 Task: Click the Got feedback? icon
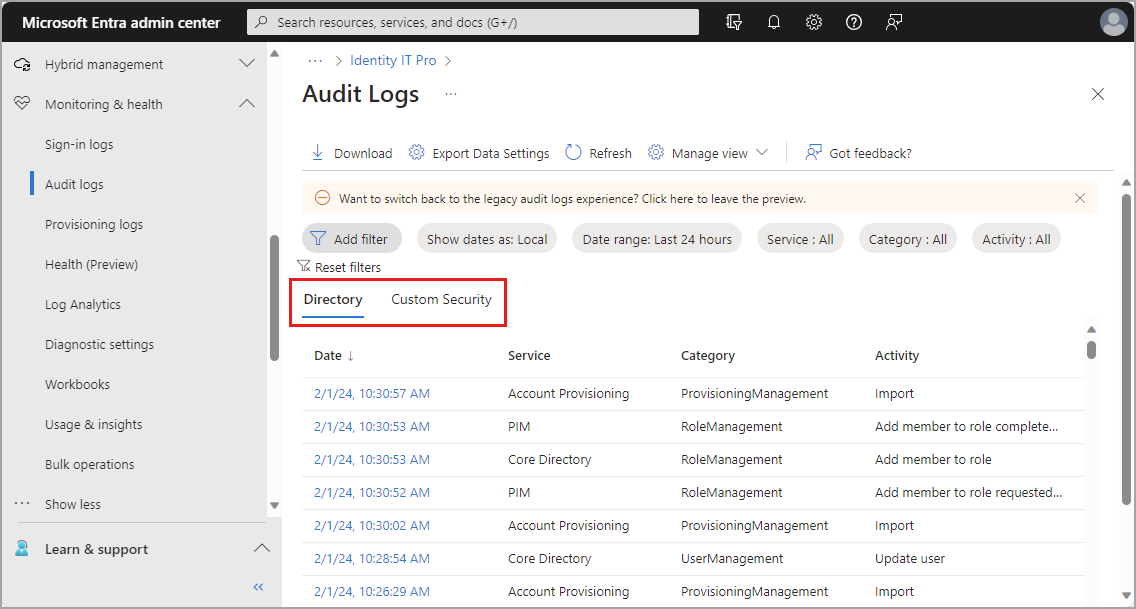coord(812,152)
